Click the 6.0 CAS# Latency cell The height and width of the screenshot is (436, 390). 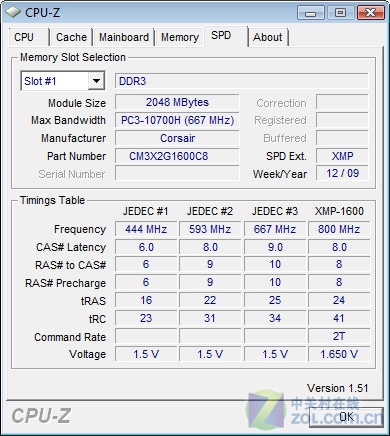pyautogui.click(x=146, y=247)
